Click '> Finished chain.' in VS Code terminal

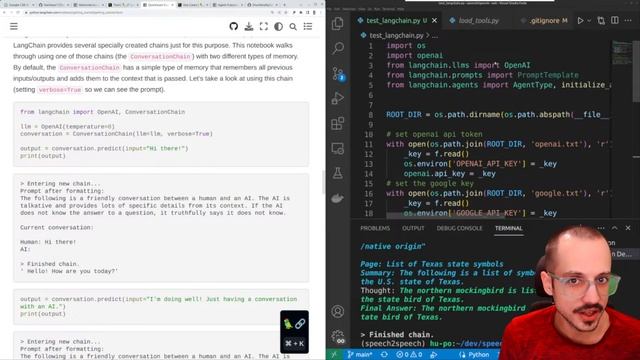point(397,335)
